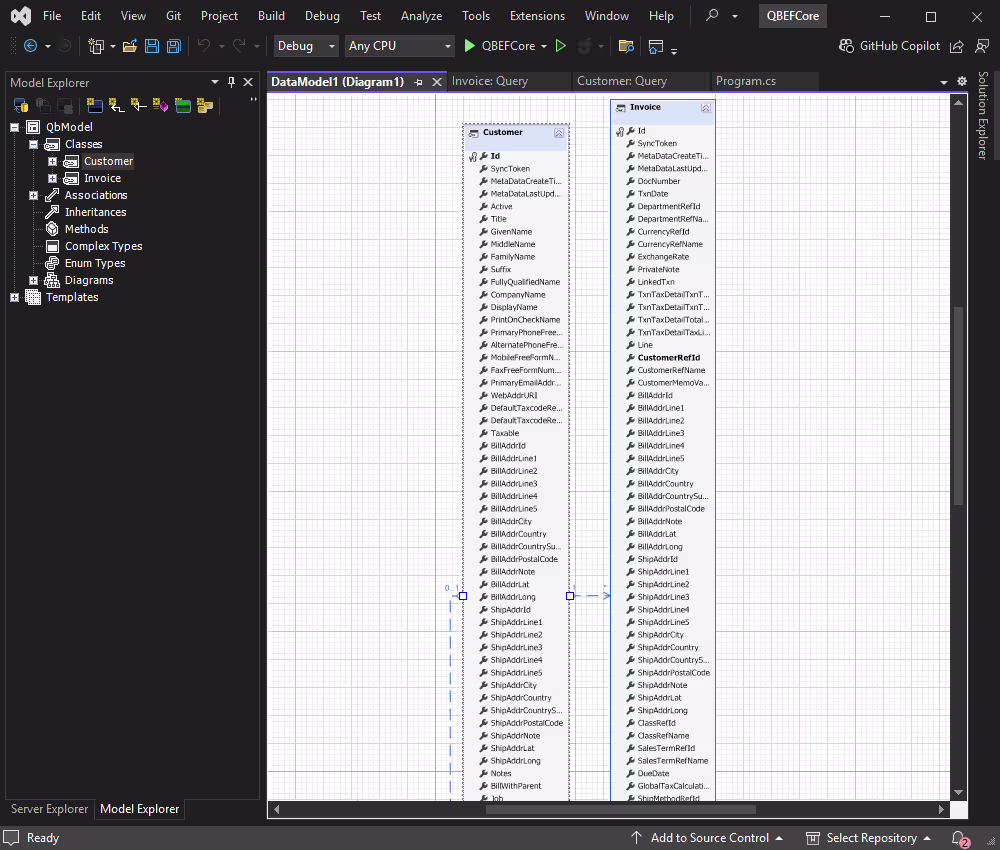Collapse the Invoice class shape in diagram
The image size is (1000, 850).
(x=705, y=108)
